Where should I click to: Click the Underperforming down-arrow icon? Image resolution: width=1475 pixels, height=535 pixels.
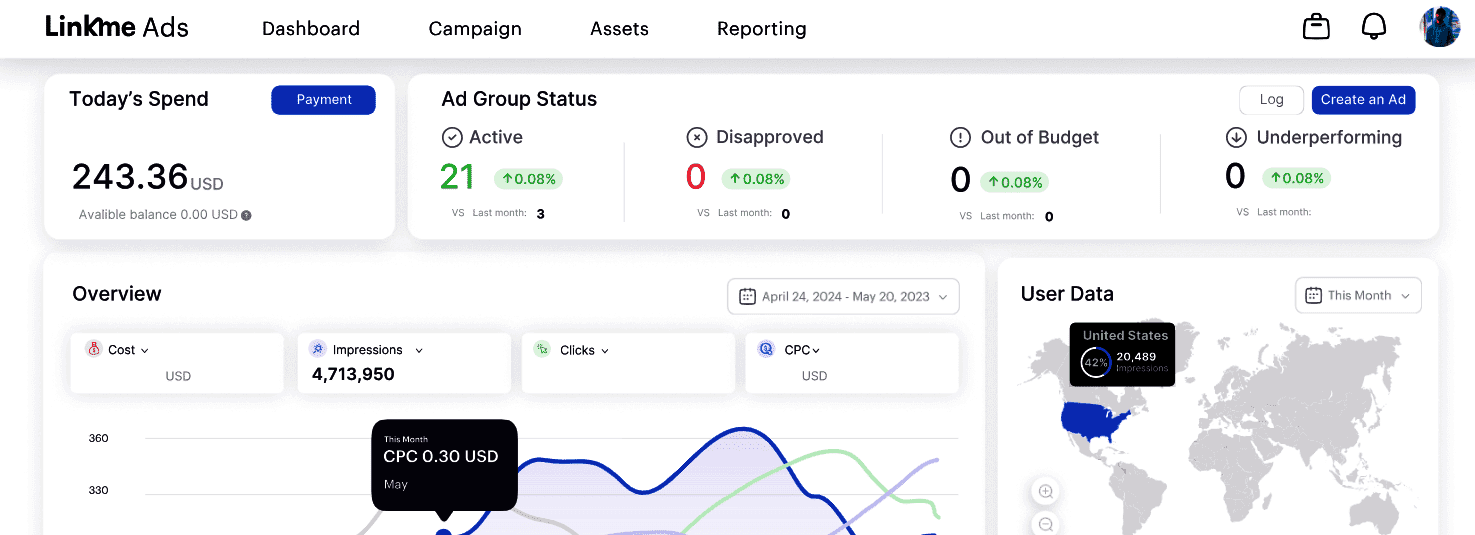coord(1236,137)
